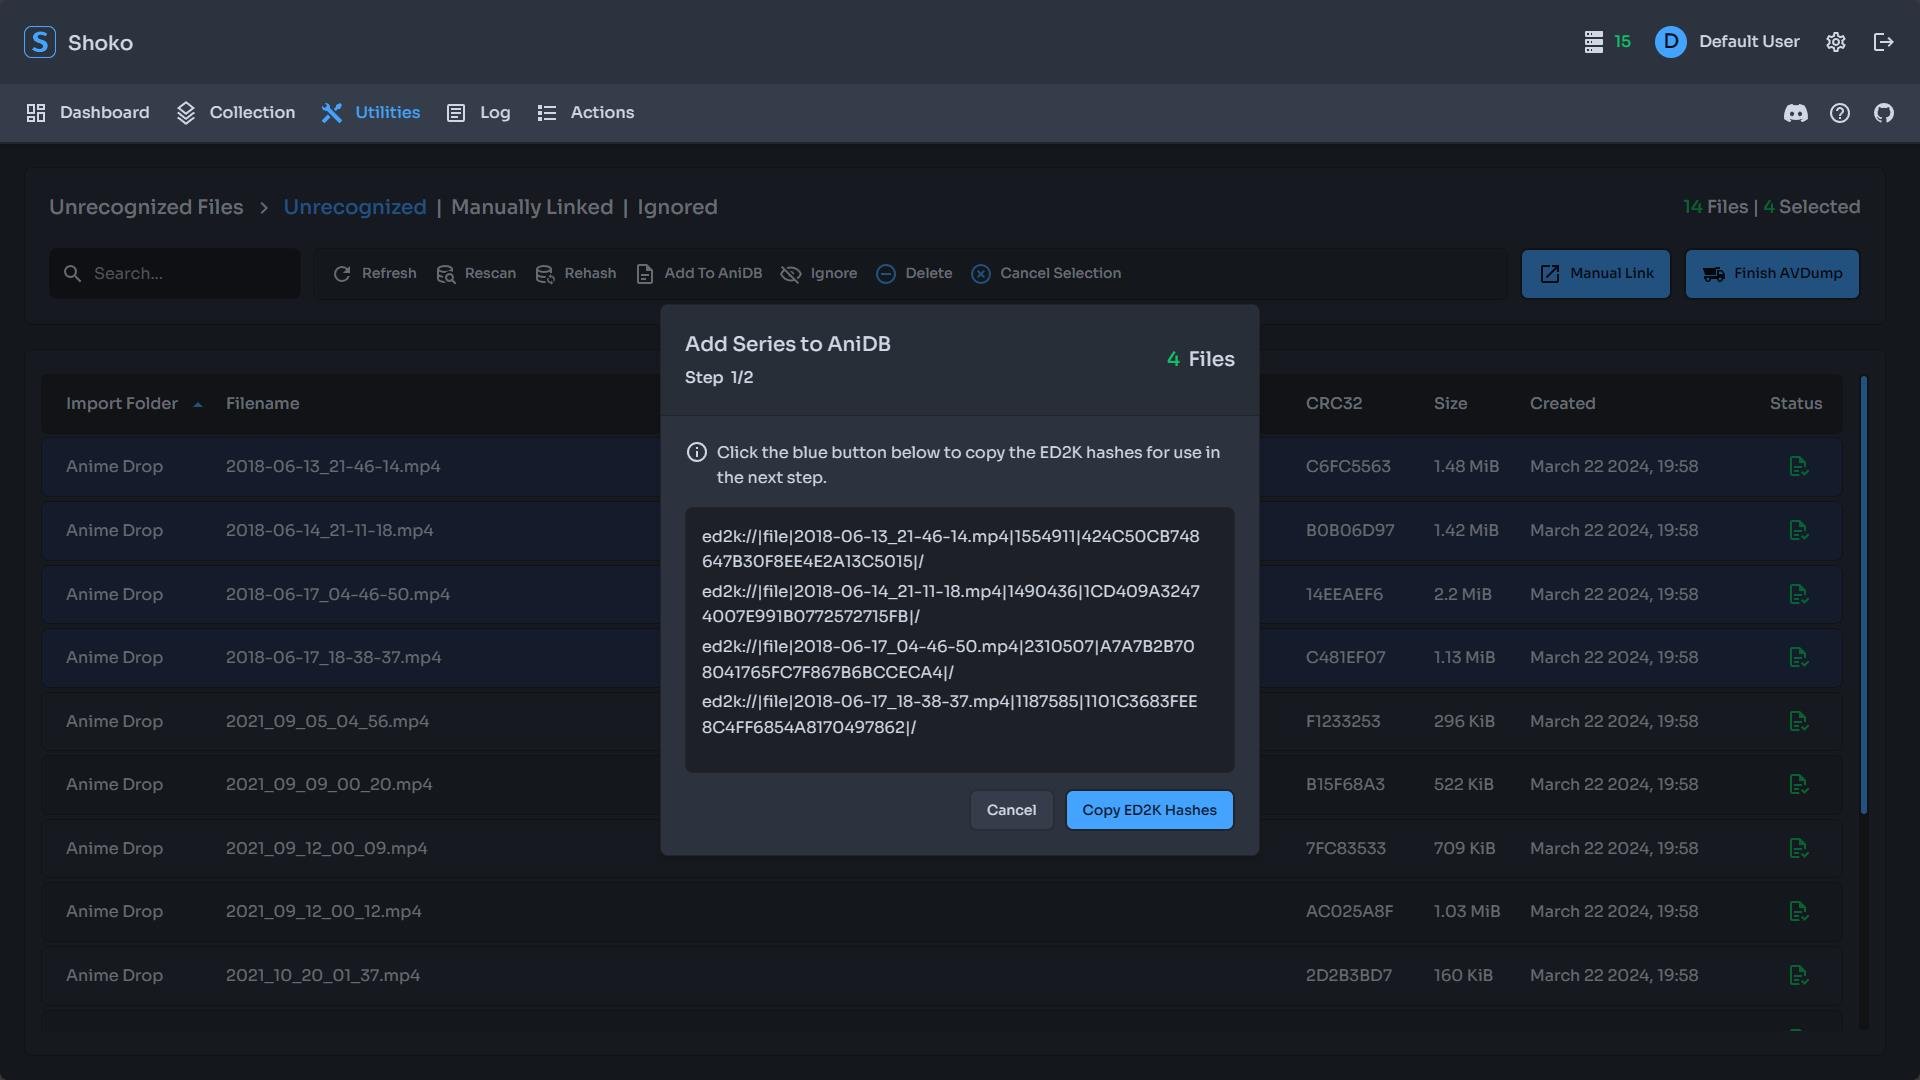The width and height of the screenshot is (1920, 1080).
Task: Open the help question mark icon
Action: 1840,113
